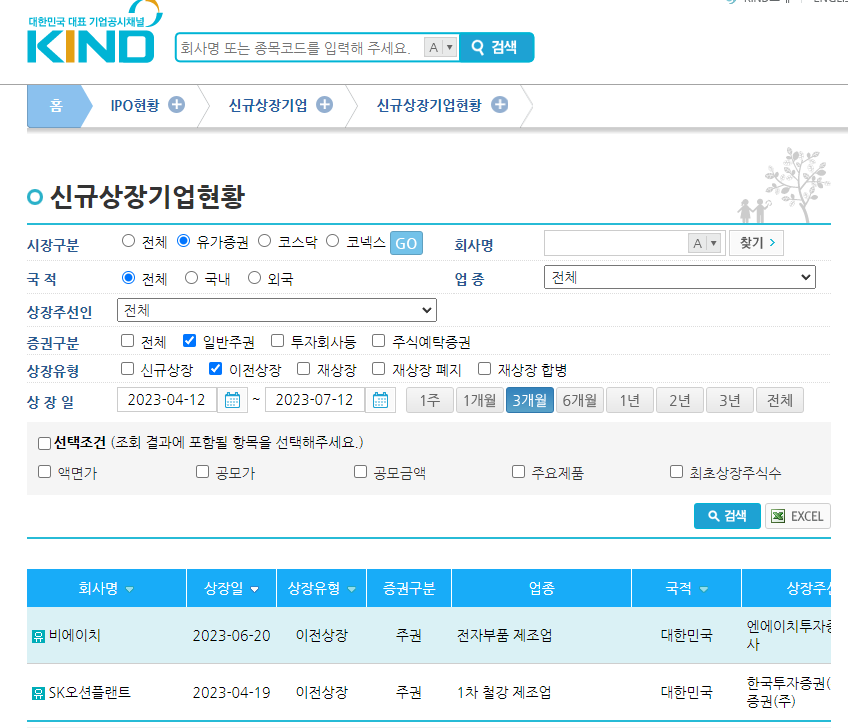Expand the 업종 dropdown
The width and height of the screenshot is (848, 728).
pyautogui.click(x=679, y=278)
